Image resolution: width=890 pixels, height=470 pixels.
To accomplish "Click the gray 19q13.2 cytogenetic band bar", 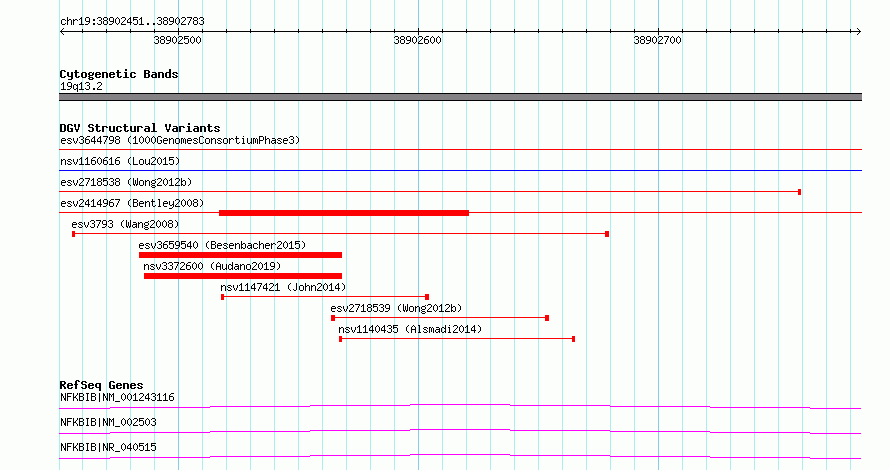I will [x=460, y=97].
